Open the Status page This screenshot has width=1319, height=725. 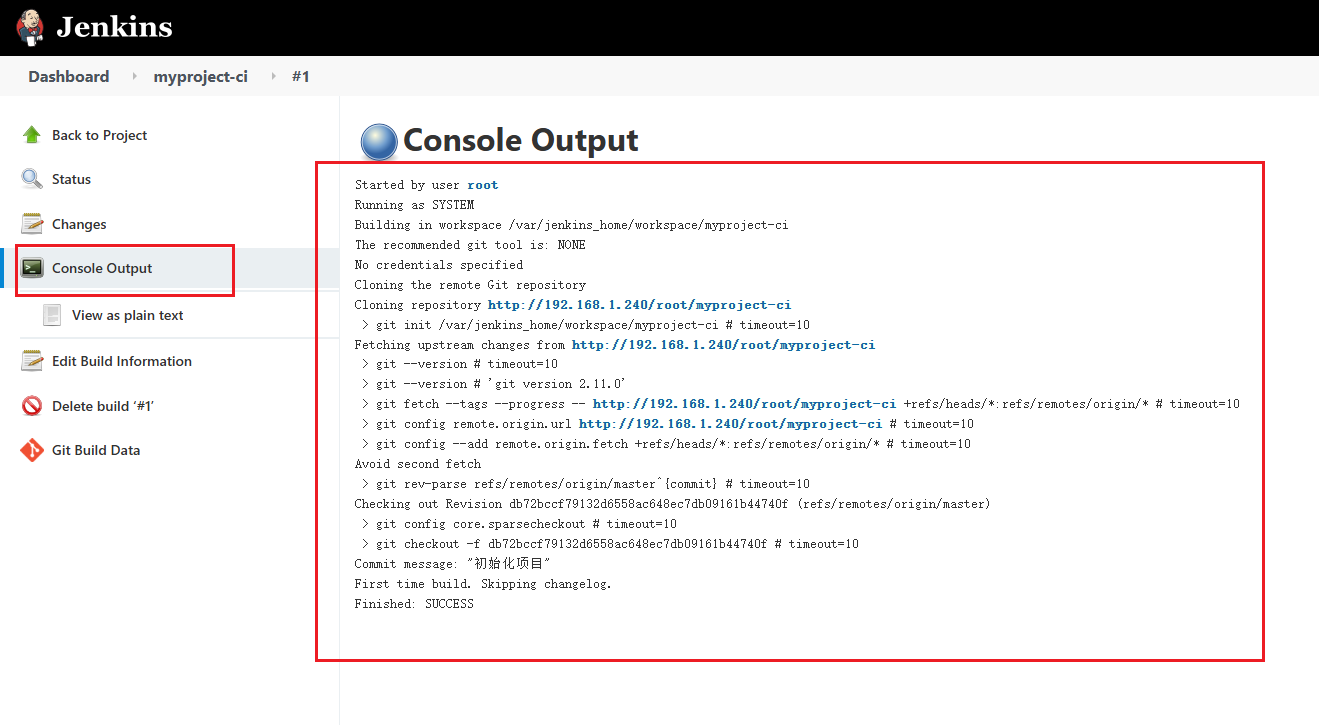tap(71, 179)
